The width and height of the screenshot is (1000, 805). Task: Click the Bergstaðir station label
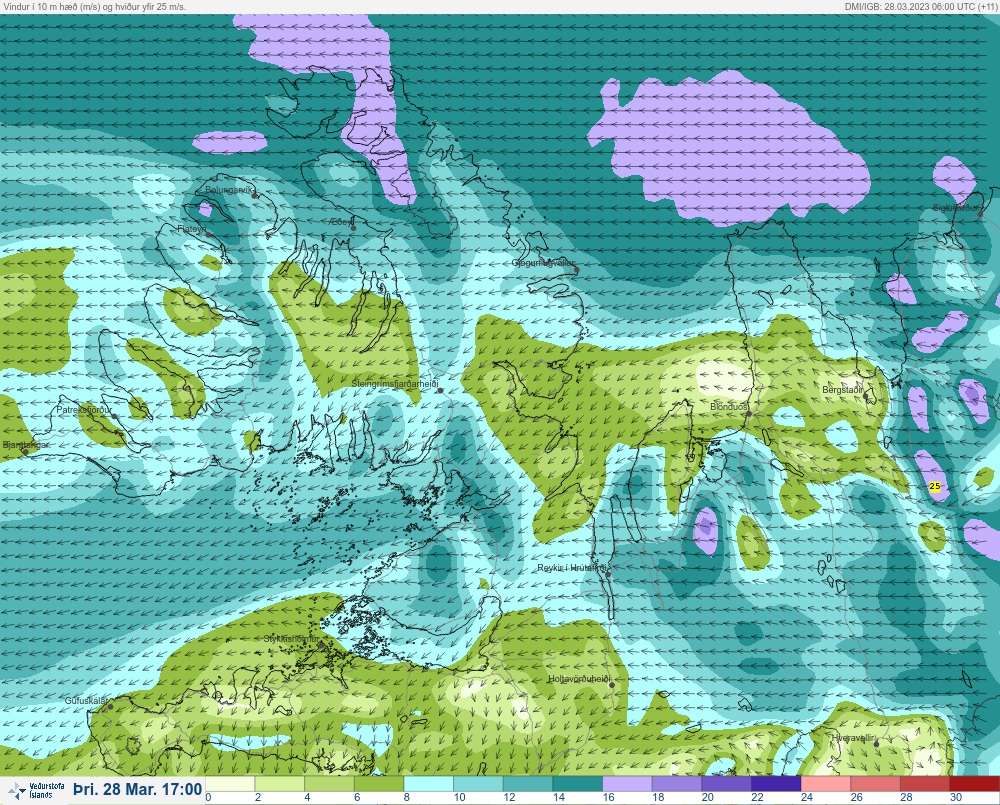pyautogui.click(x=843, y=389)
